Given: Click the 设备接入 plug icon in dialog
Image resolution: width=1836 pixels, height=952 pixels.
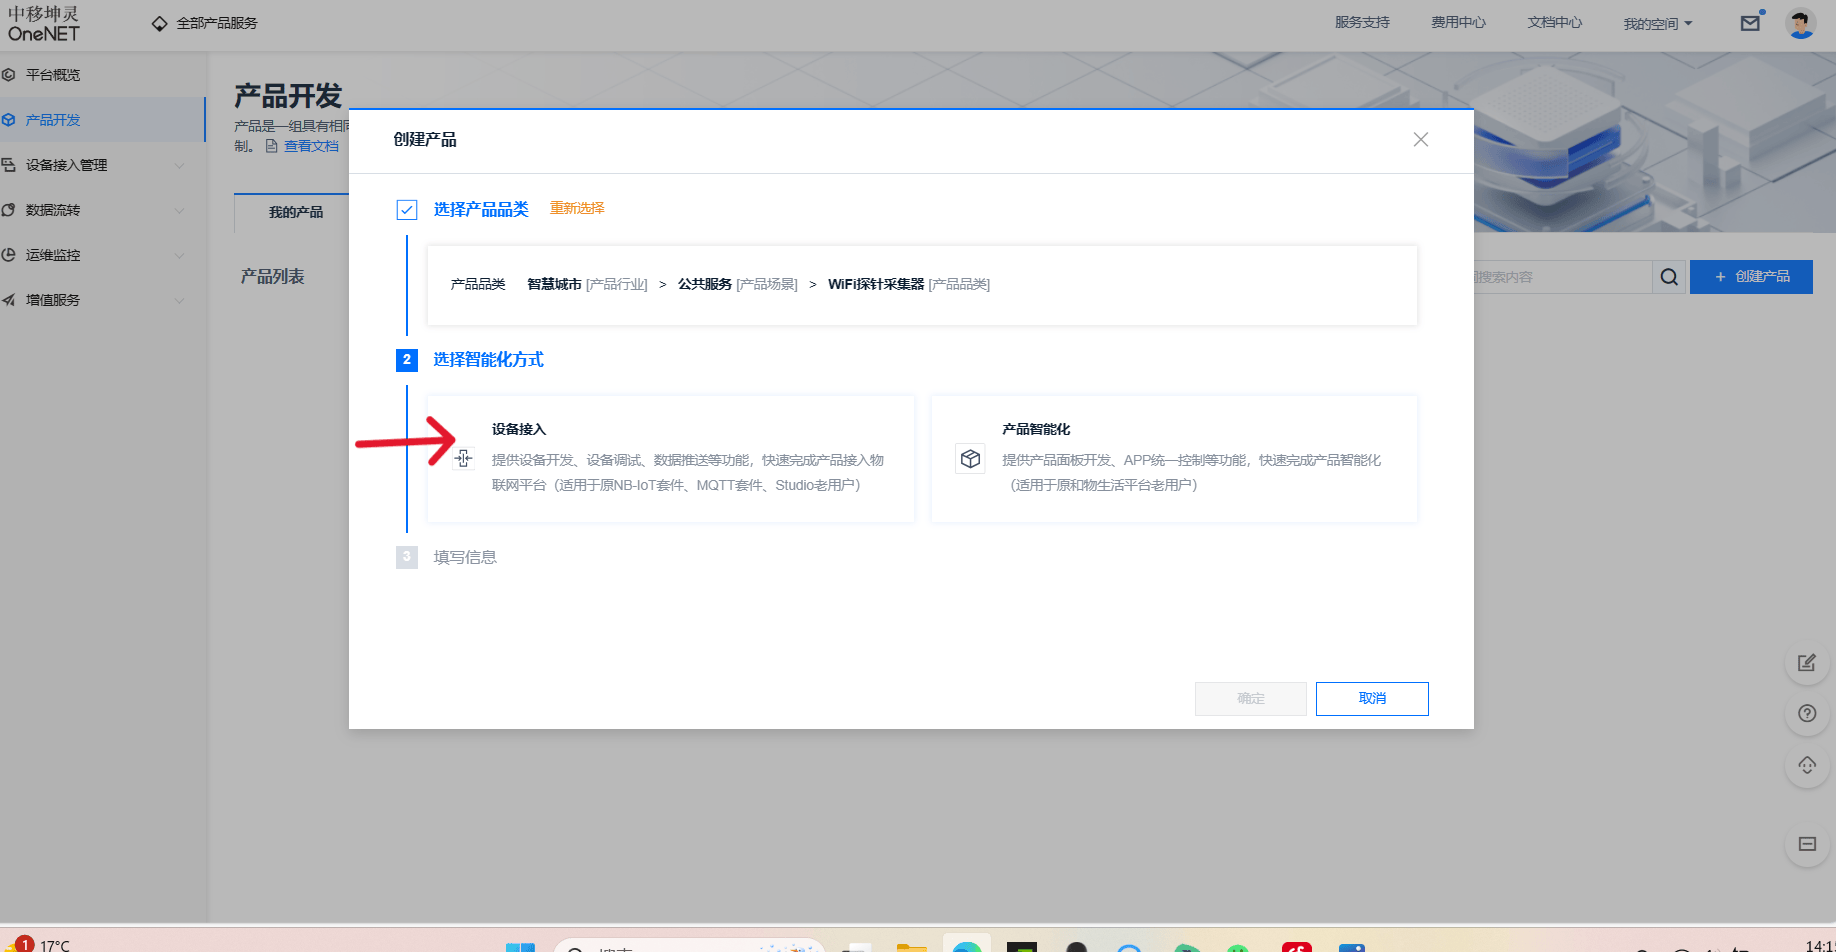Looking at the screenshot, I should [463, 458].
